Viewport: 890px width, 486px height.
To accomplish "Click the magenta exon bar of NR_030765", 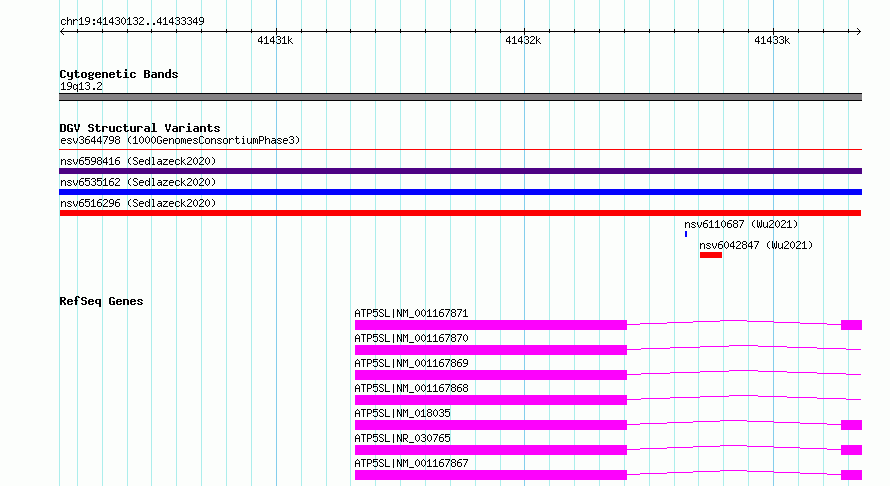I will coord(491,450).
